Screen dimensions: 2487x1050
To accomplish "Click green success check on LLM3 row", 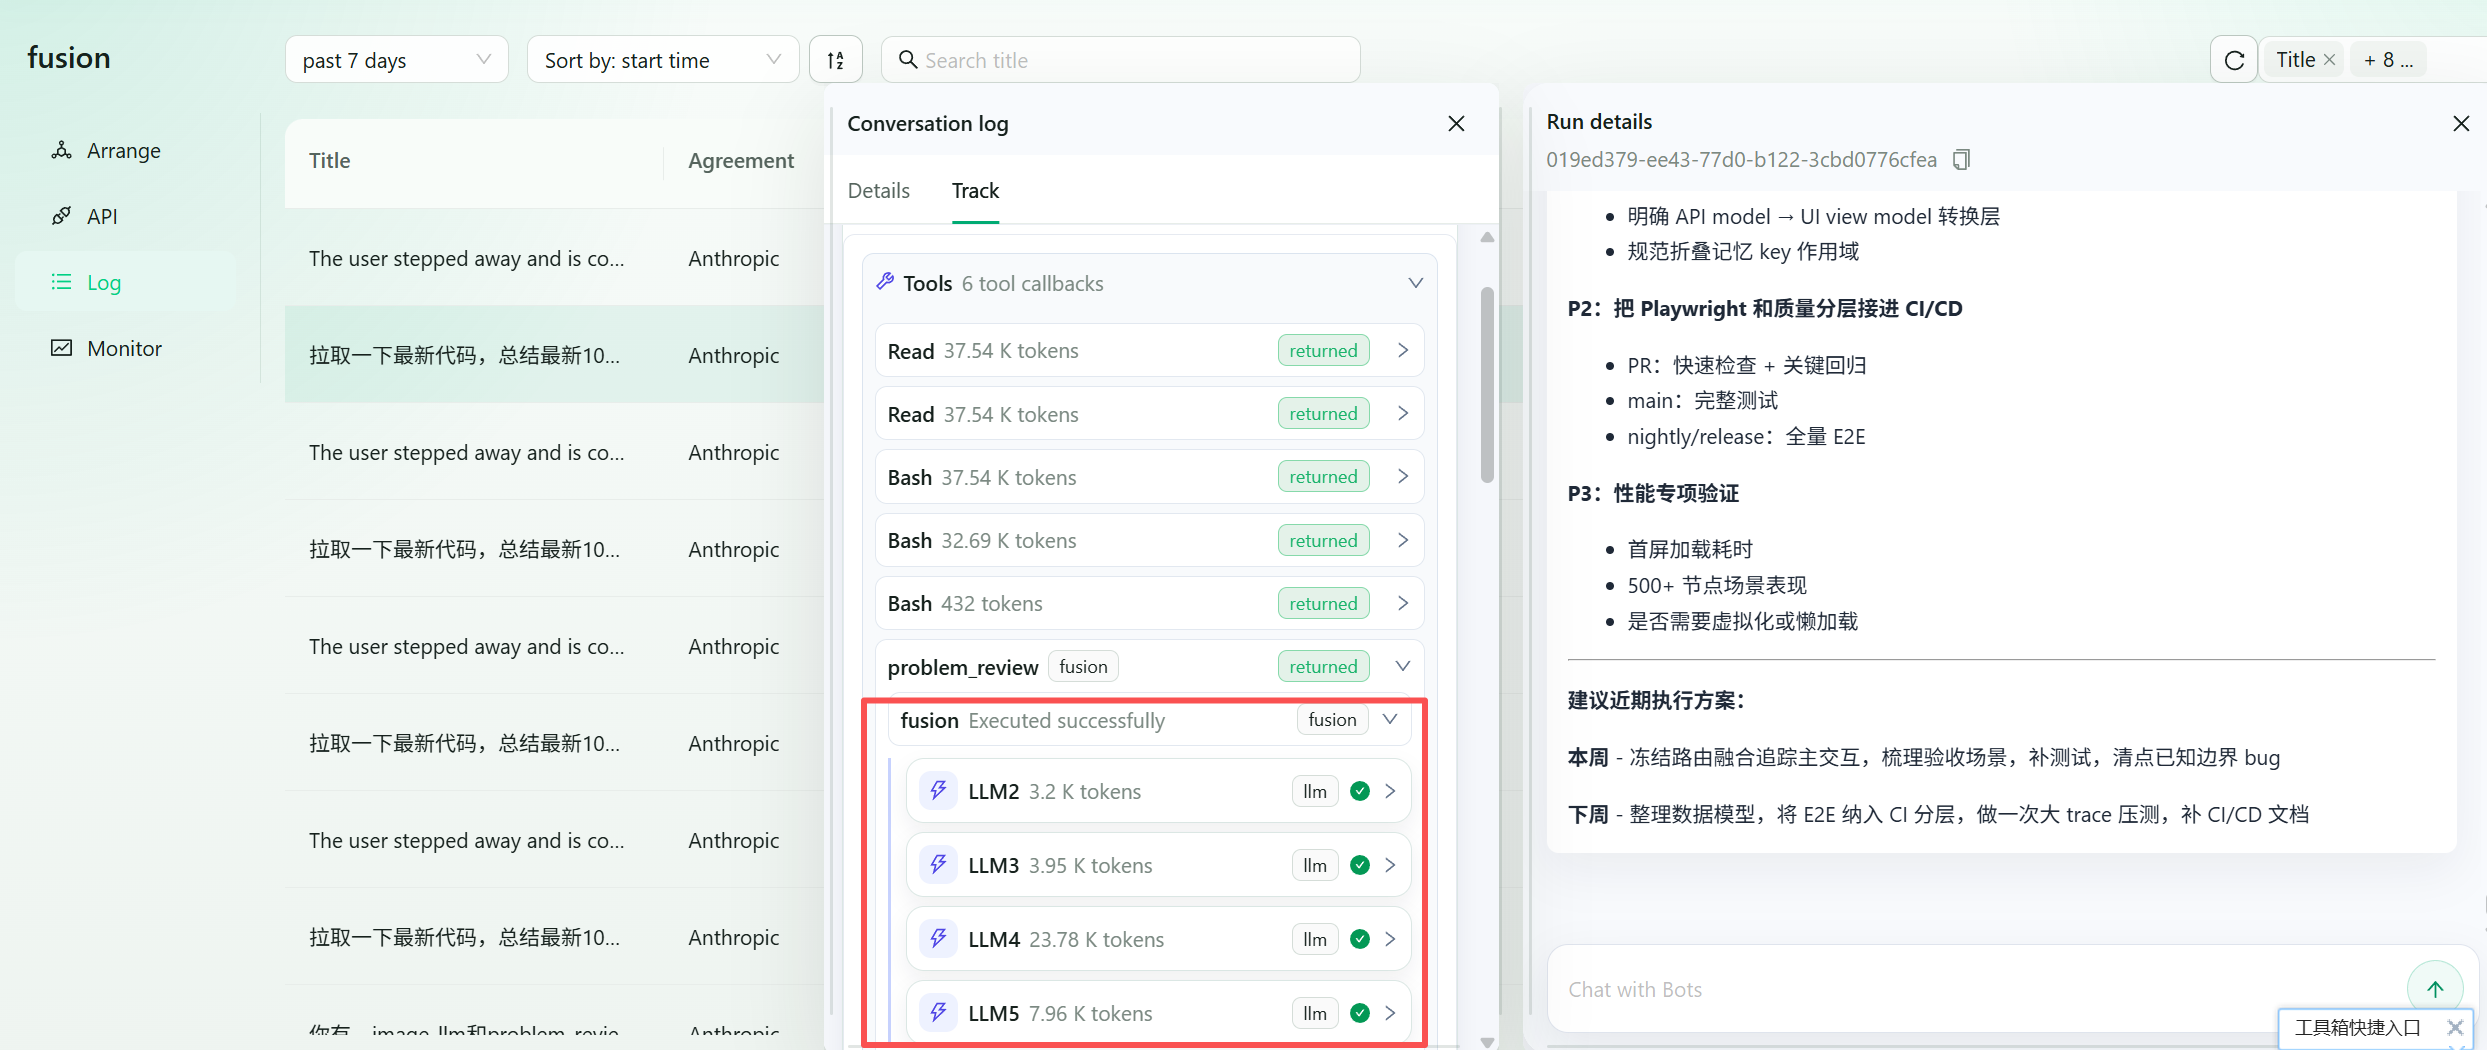I will (1360, 865).
